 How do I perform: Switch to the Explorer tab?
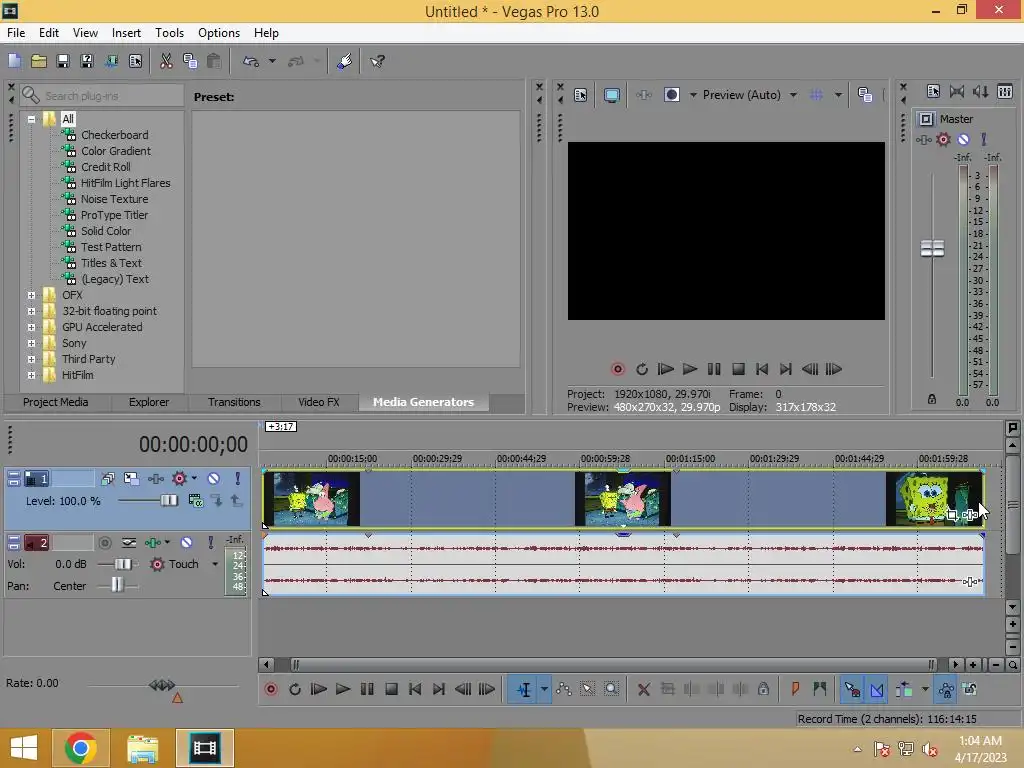[149, 402]
